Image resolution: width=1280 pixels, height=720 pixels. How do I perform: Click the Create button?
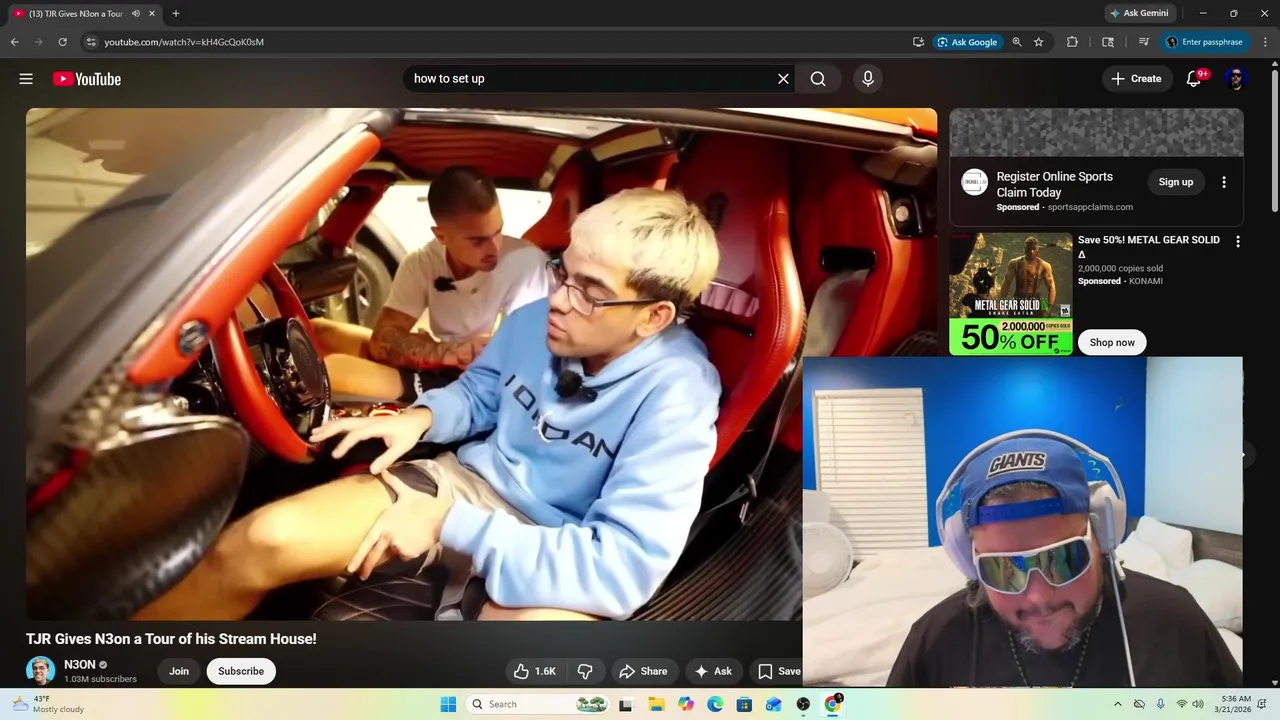point(1137,79)
